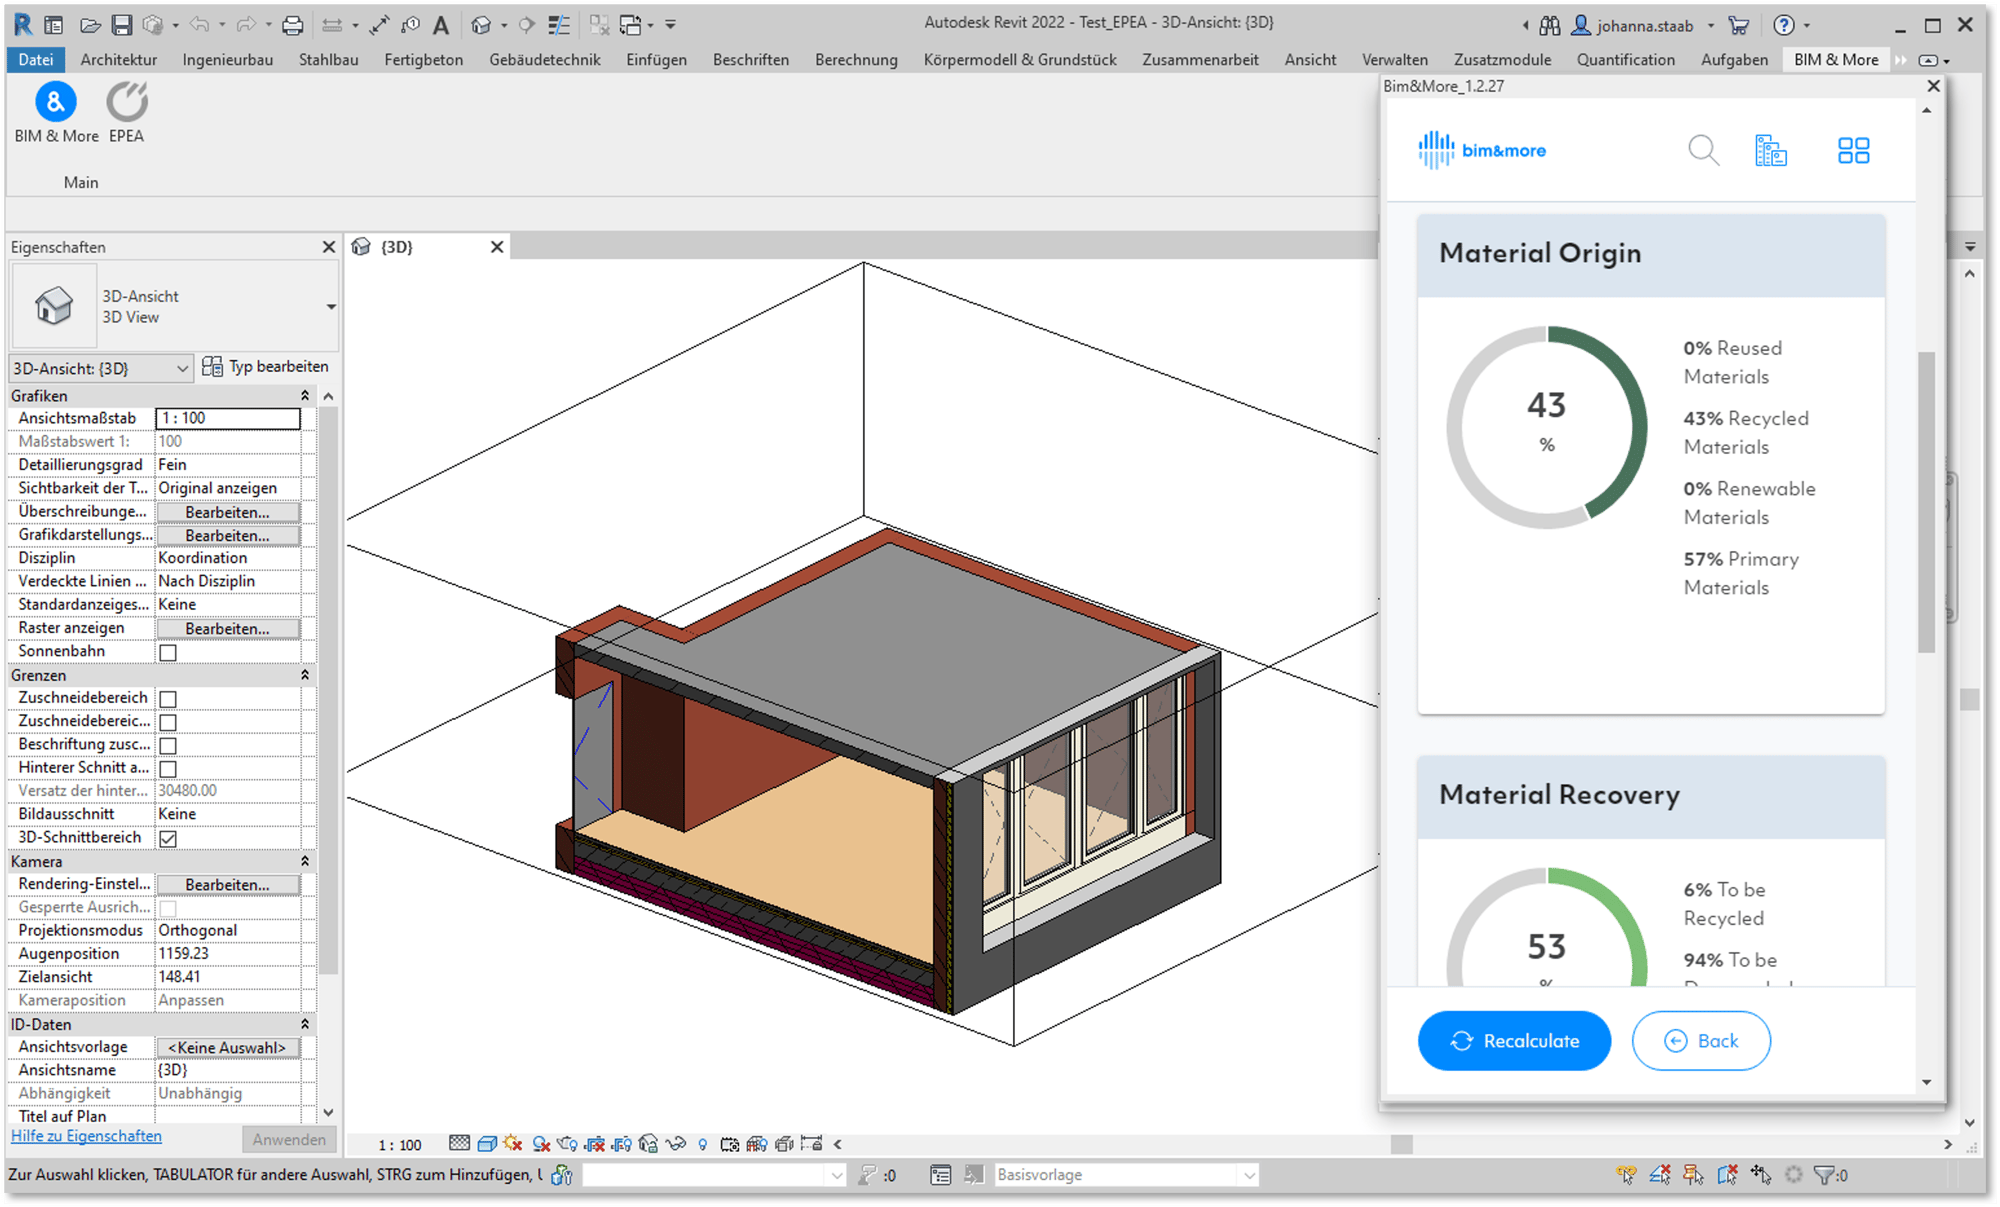Image resolution: width=2000 pixels, height=1207 pixels.
Task: Uncheck the 3D-Schnittbereich checkbox
Action: (168, 838)
